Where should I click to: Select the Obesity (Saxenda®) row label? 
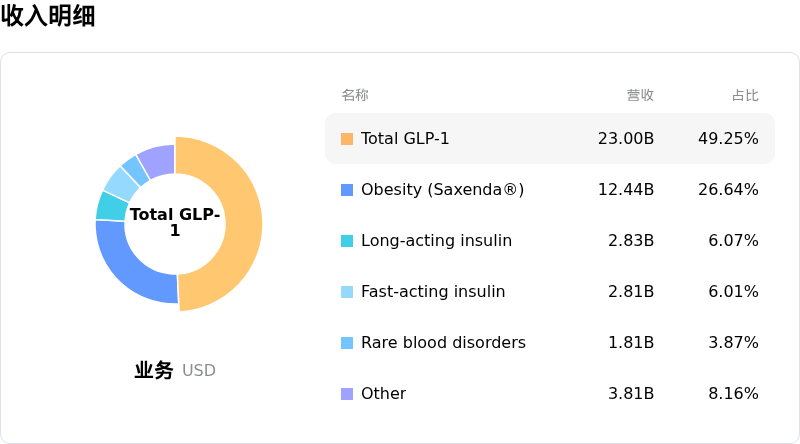tap(442, 190)
